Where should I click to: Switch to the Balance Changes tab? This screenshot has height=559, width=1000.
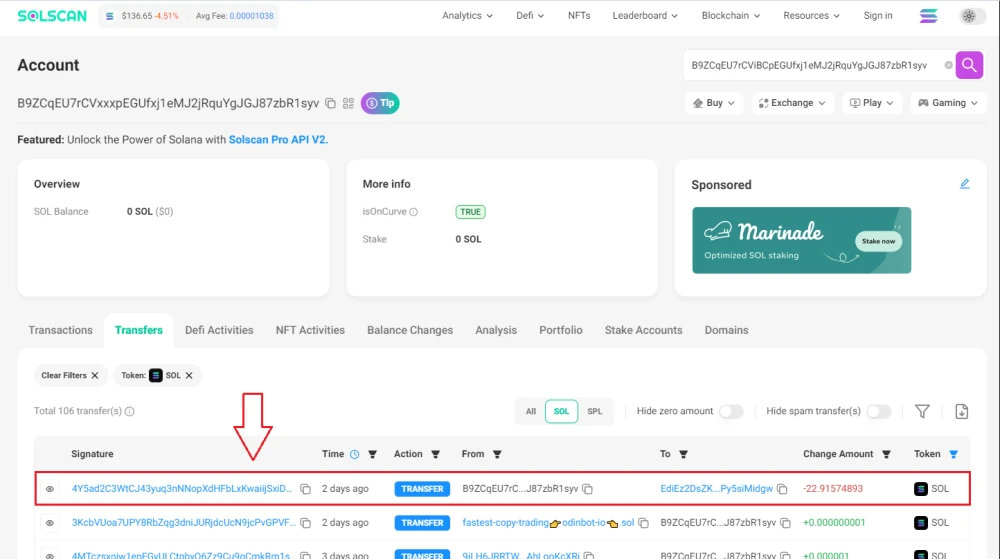pos(410,330)
